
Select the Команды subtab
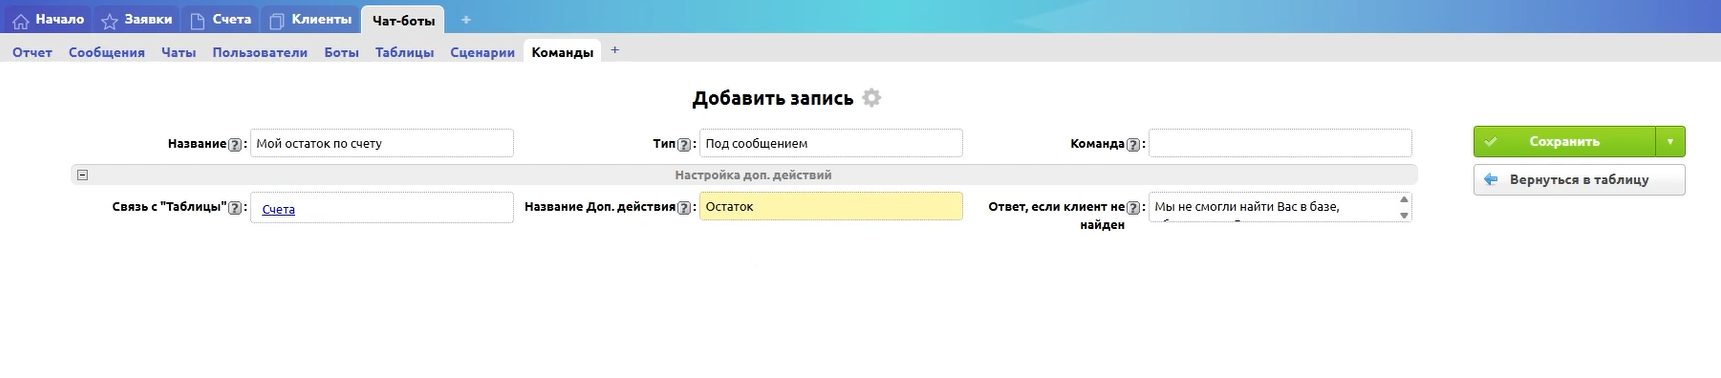[562, 52]
